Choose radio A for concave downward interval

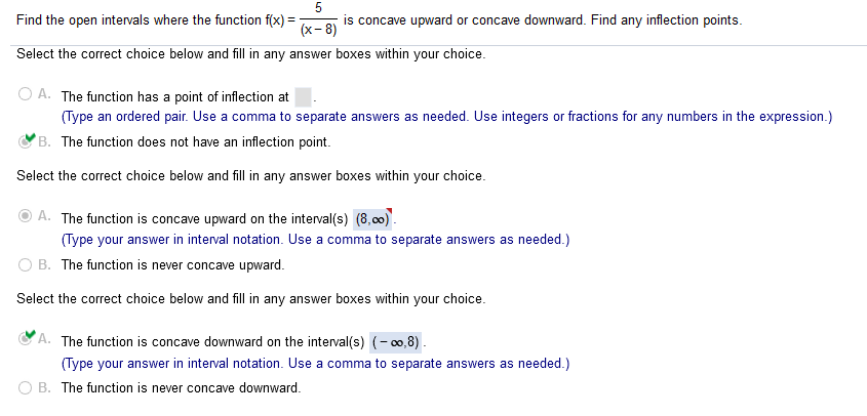(24, 339)
